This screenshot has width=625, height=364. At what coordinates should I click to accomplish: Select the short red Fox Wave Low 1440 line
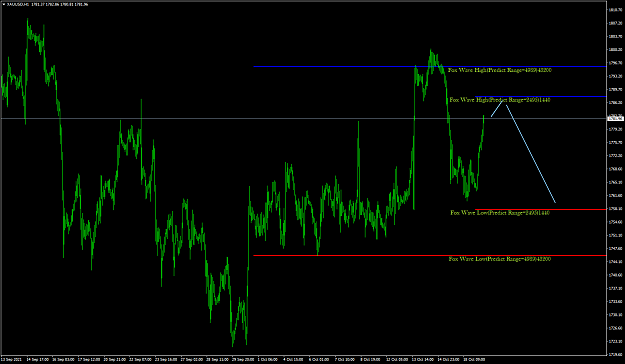click(x=540, y=209)
